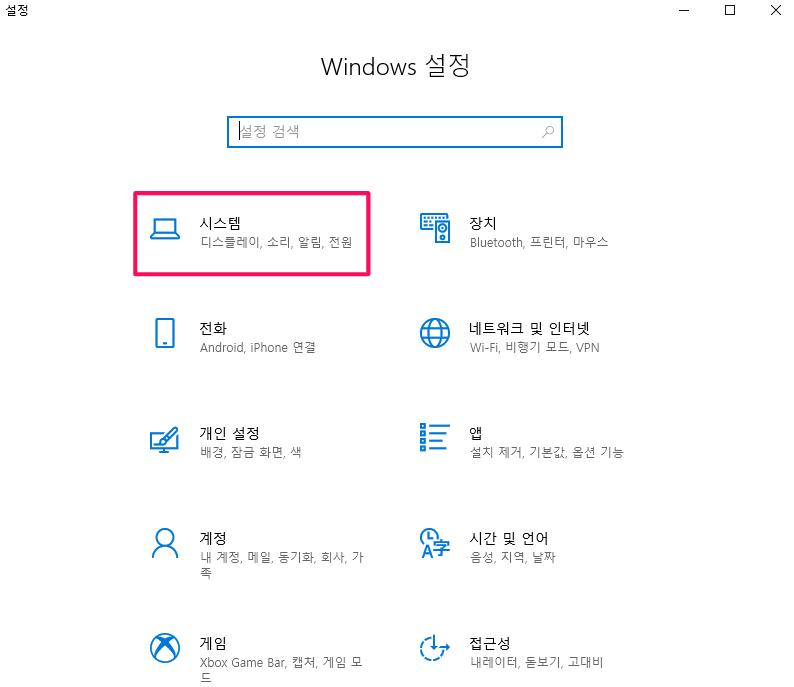Open the 개인 설정 paintbrush icon
The image size is (794, 687).
click(165, 439)
